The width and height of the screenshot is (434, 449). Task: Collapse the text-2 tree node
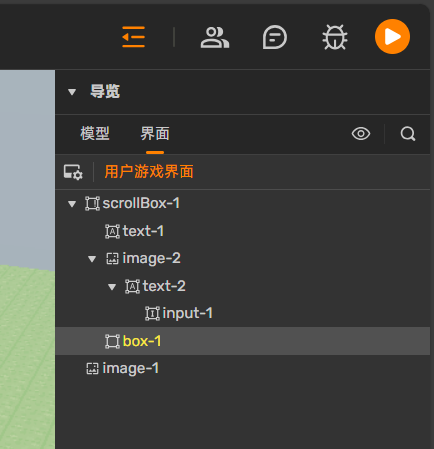point(112,287)
